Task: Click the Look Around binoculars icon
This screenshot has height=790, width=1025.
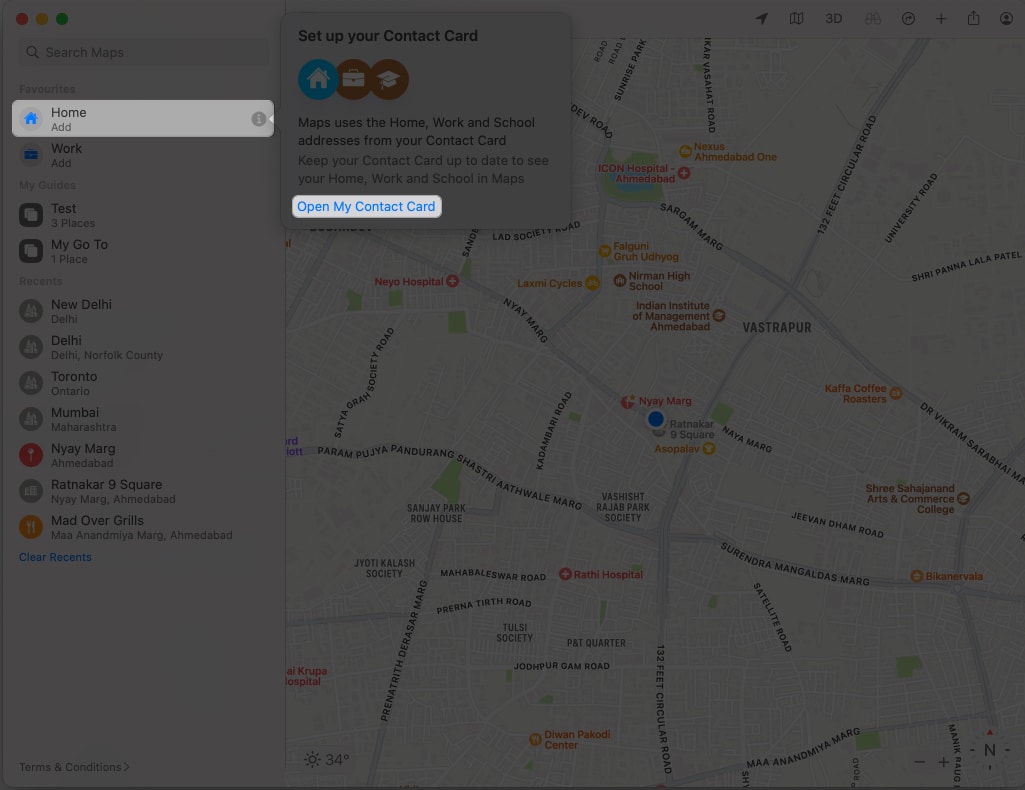Action: pos(872,19)
